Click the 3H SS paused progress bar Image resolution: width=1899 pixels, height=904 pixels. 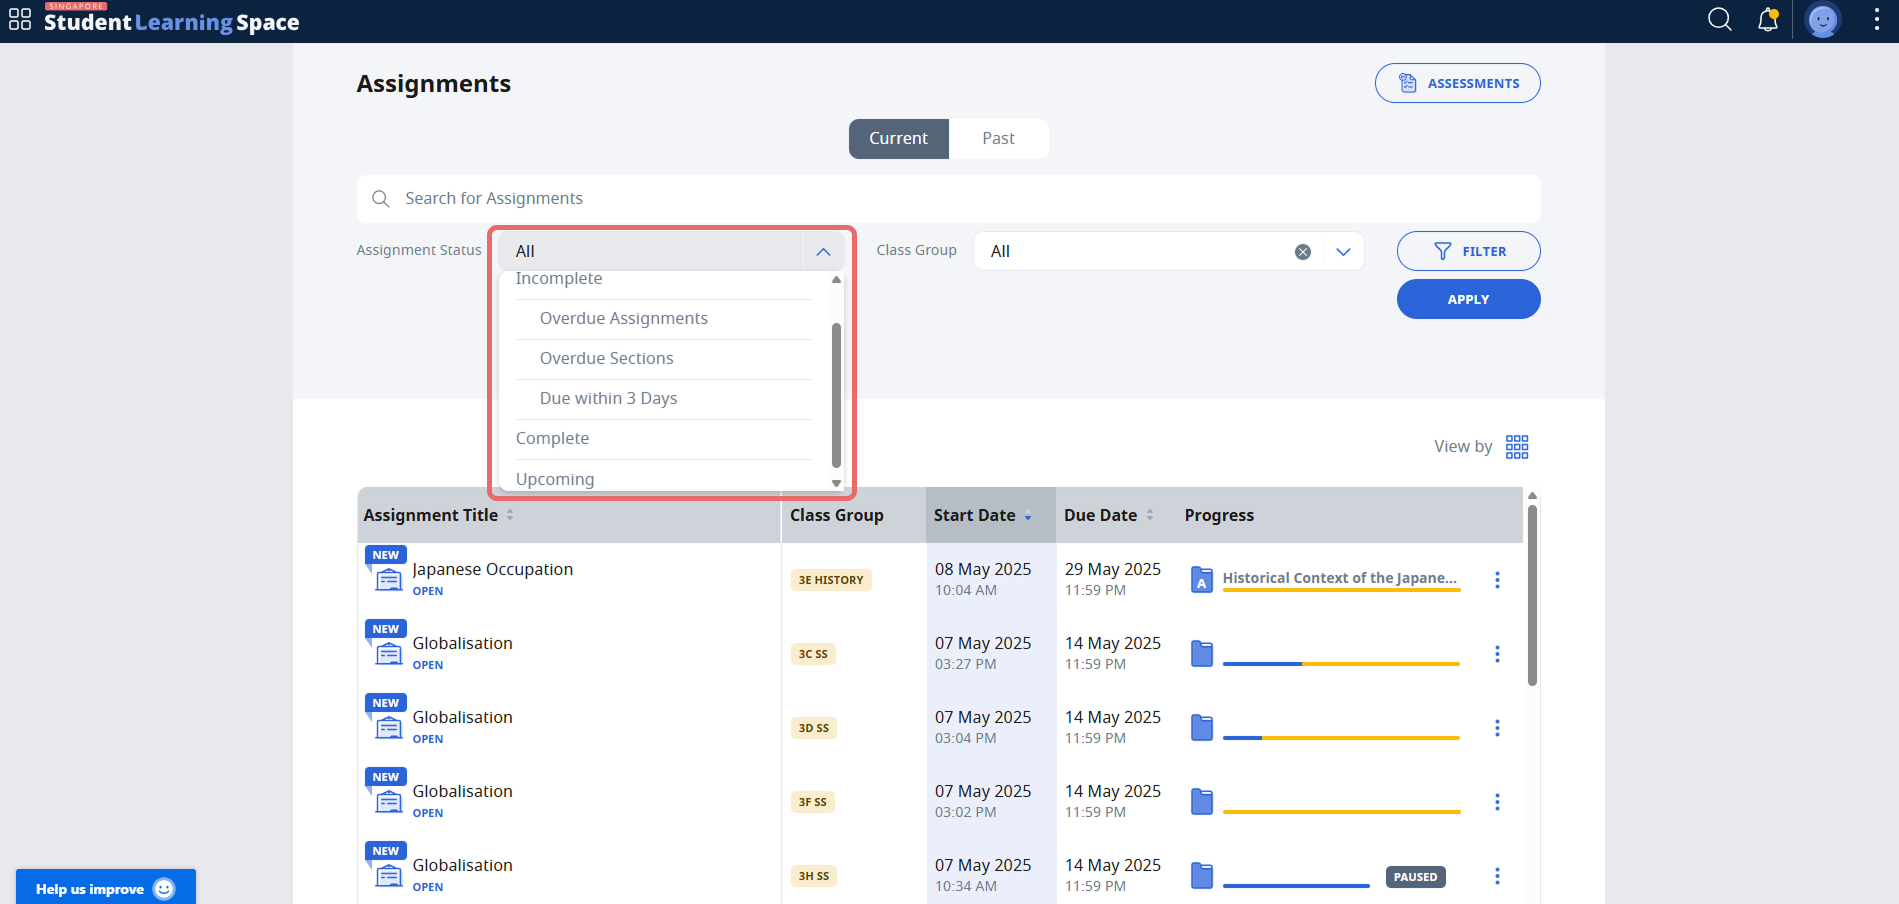pos(1296,886)
